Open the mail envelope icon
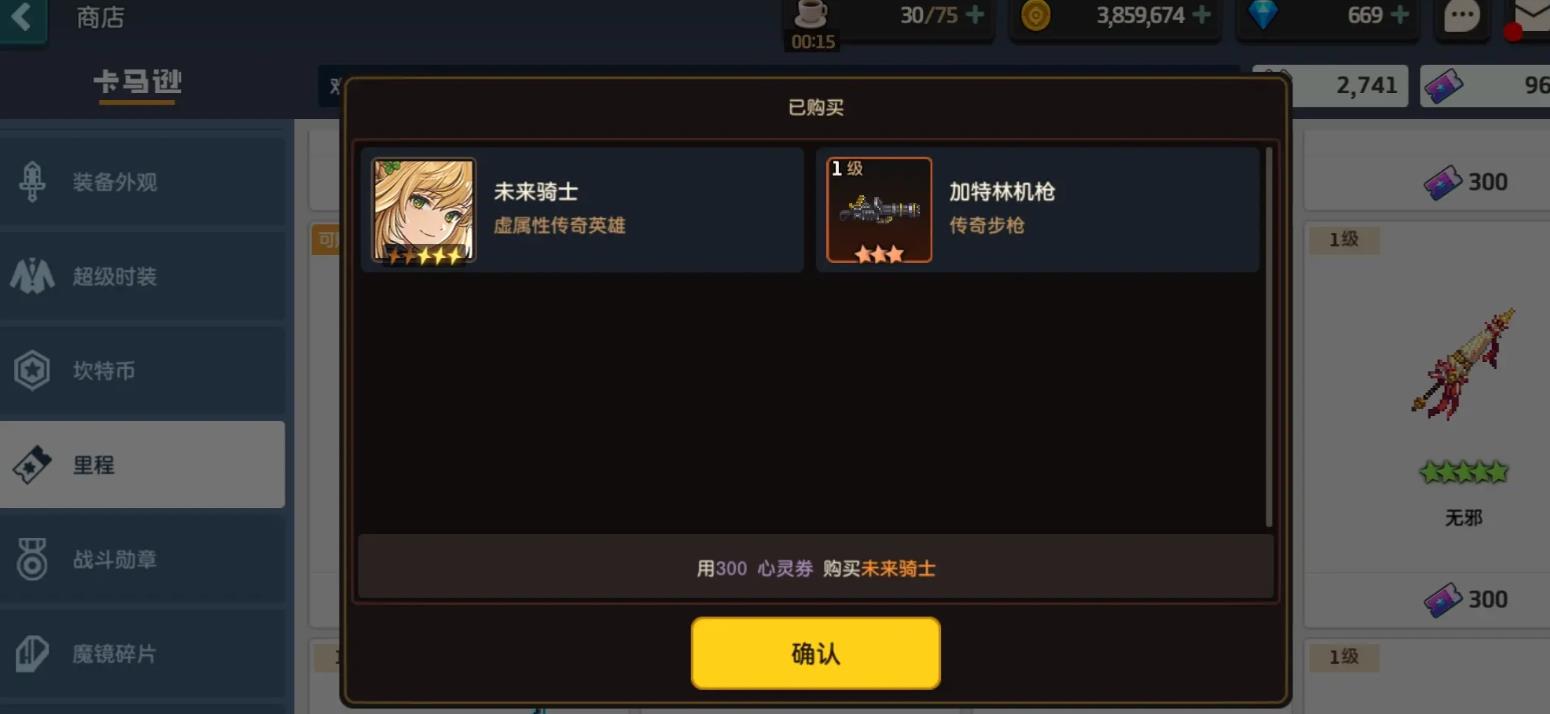The width and height of the screenshot is (1550, 714). point(1530,14)
